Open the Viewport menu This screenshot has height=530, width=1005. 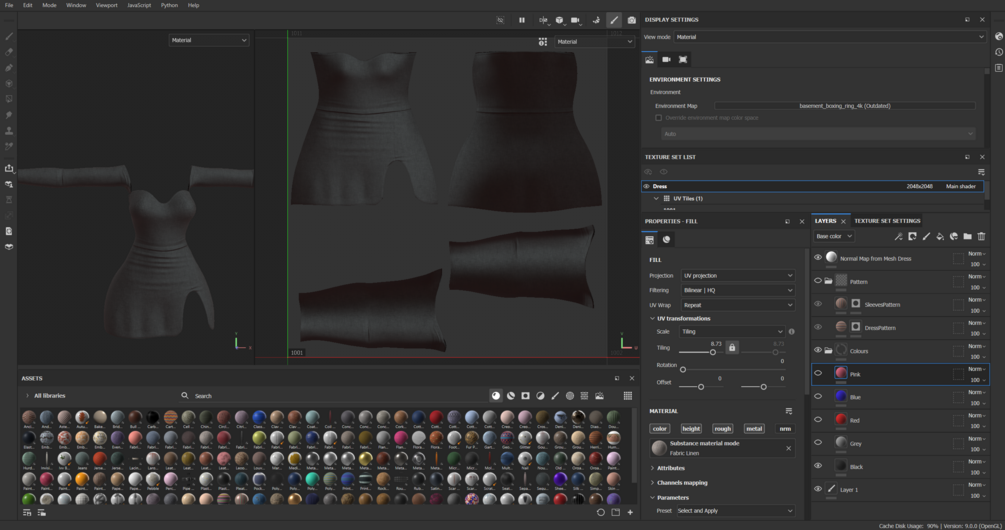(106, 5)
